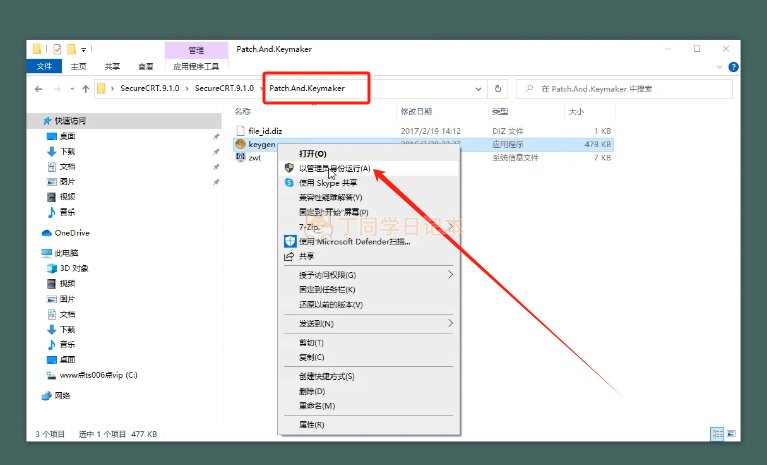Select 使用 Skype 共享 menu entry
The width and height of the screenshot is (767, 465).
[x=369, y=183]
